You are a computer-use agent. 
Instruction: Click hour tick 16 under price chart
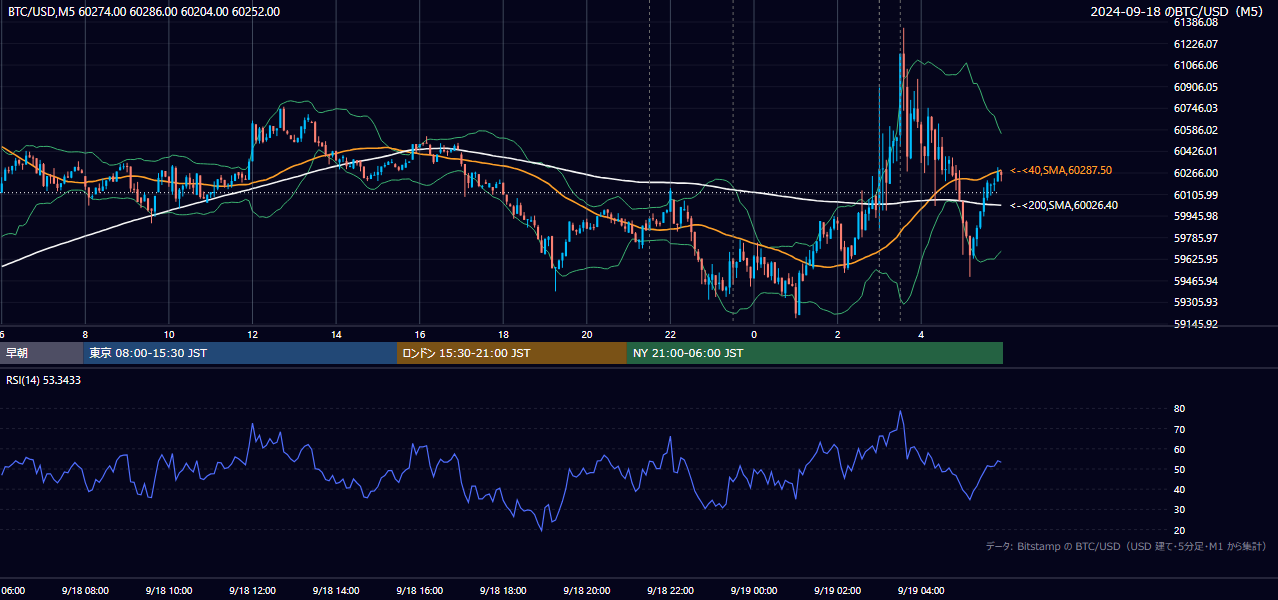420,334
